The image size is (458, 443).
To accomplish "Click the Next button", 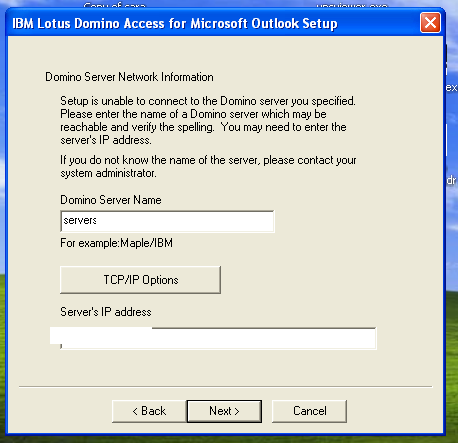I will tap(224, 411).
